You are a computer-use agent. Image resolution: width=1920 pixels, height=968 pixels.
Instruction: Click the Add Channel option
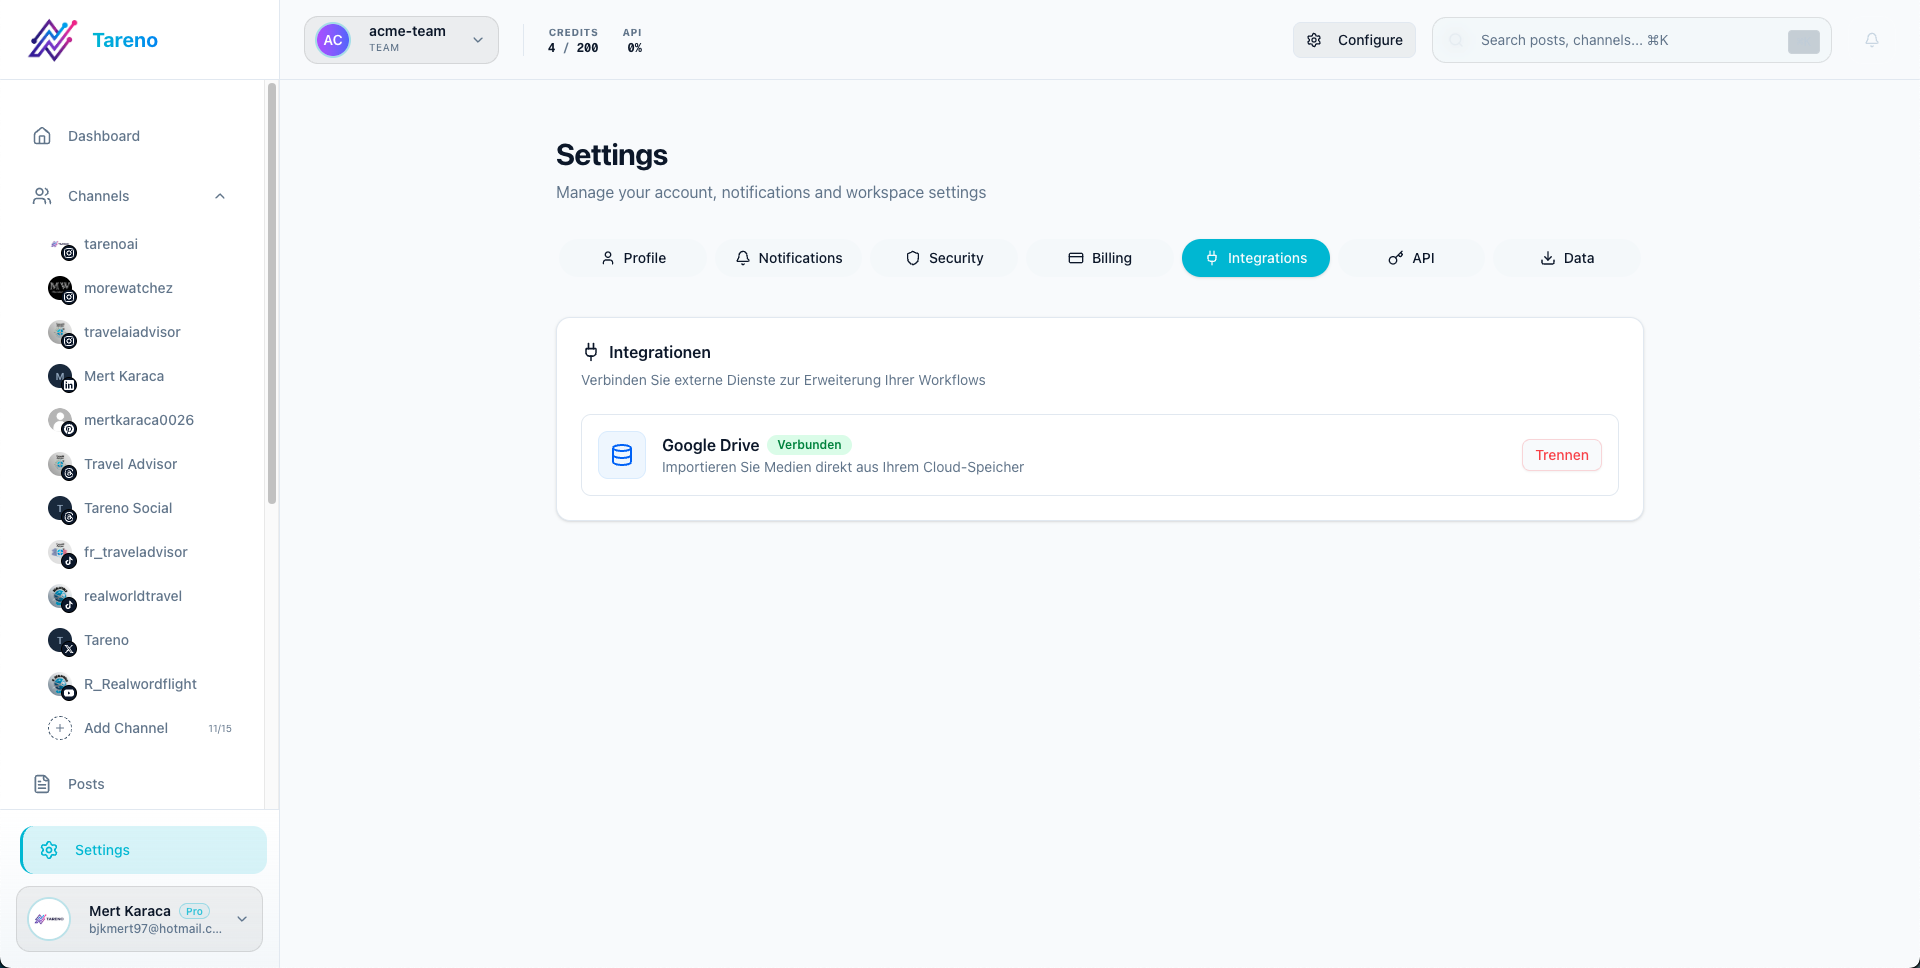[126, 728]
